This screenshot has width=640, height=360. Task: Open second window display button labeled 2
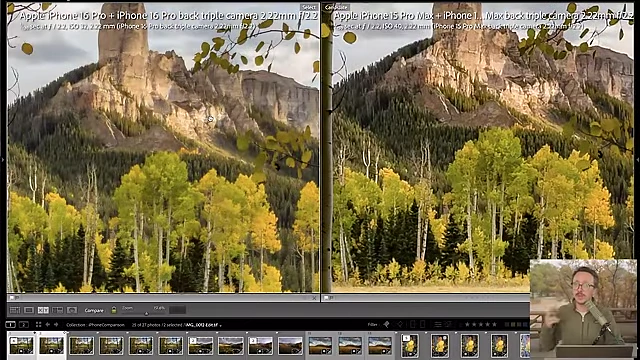point(24,324)
